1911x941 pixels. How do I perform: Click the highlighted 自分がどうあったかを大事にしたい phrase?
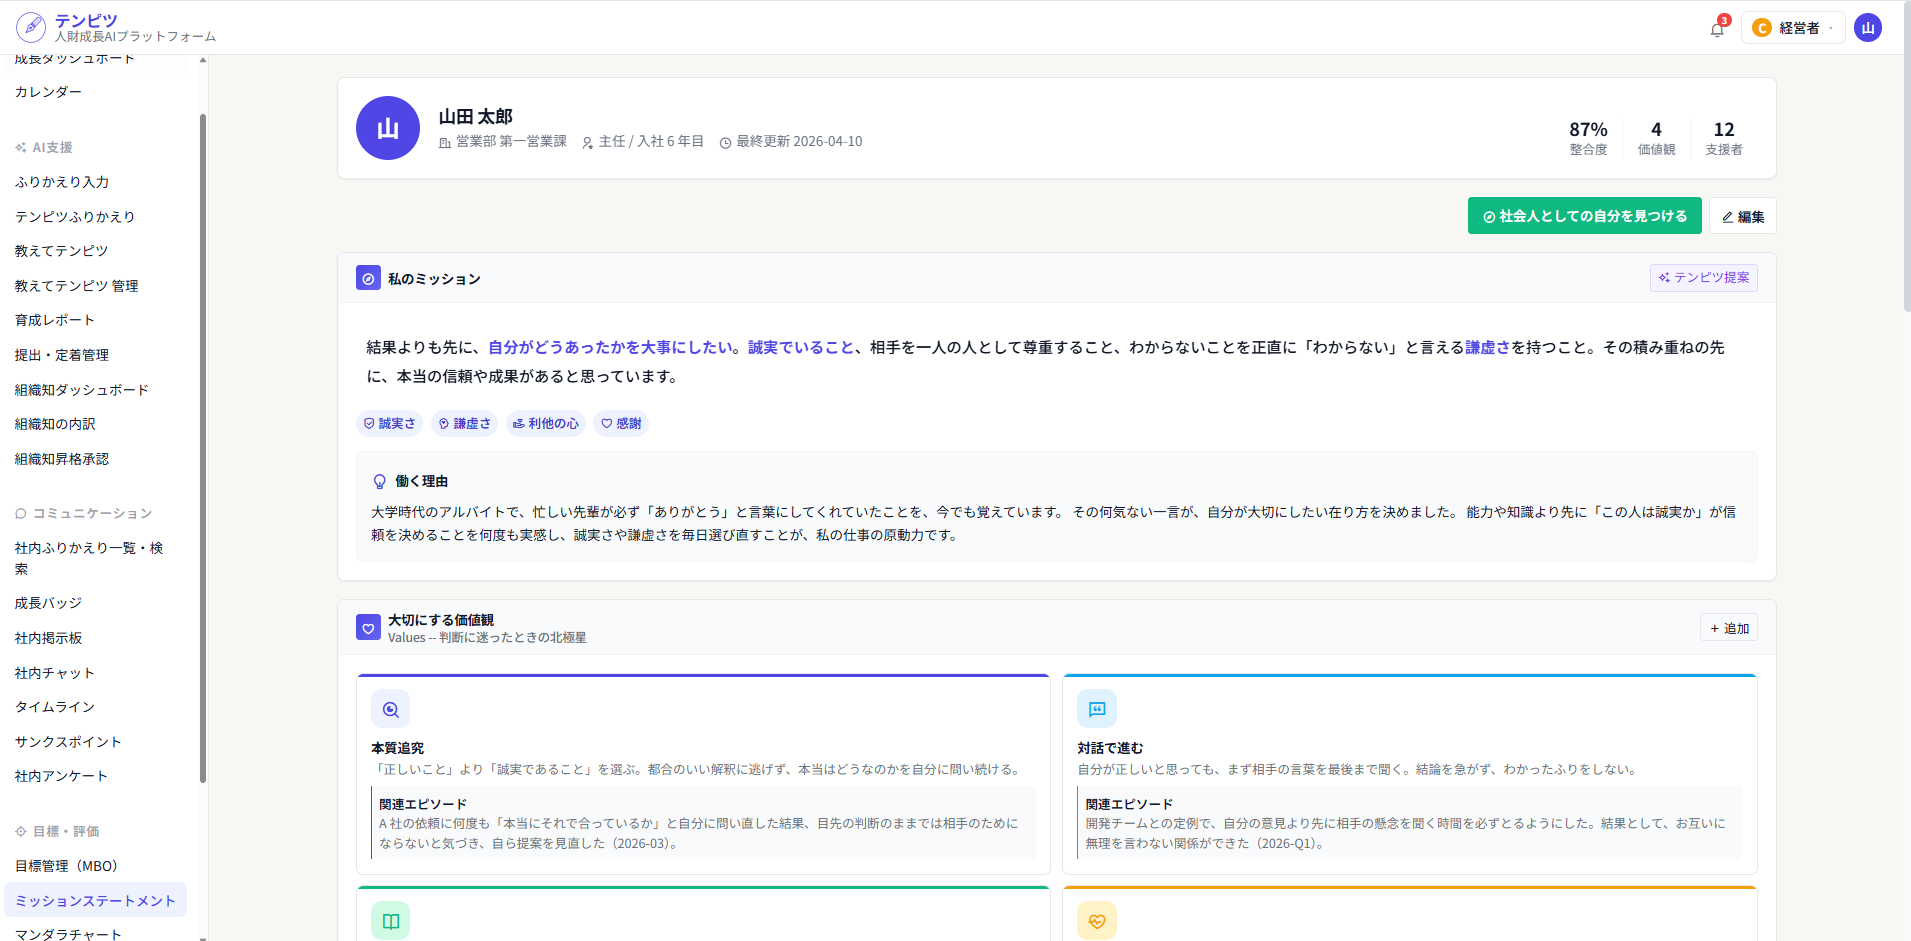pos(610,347)
